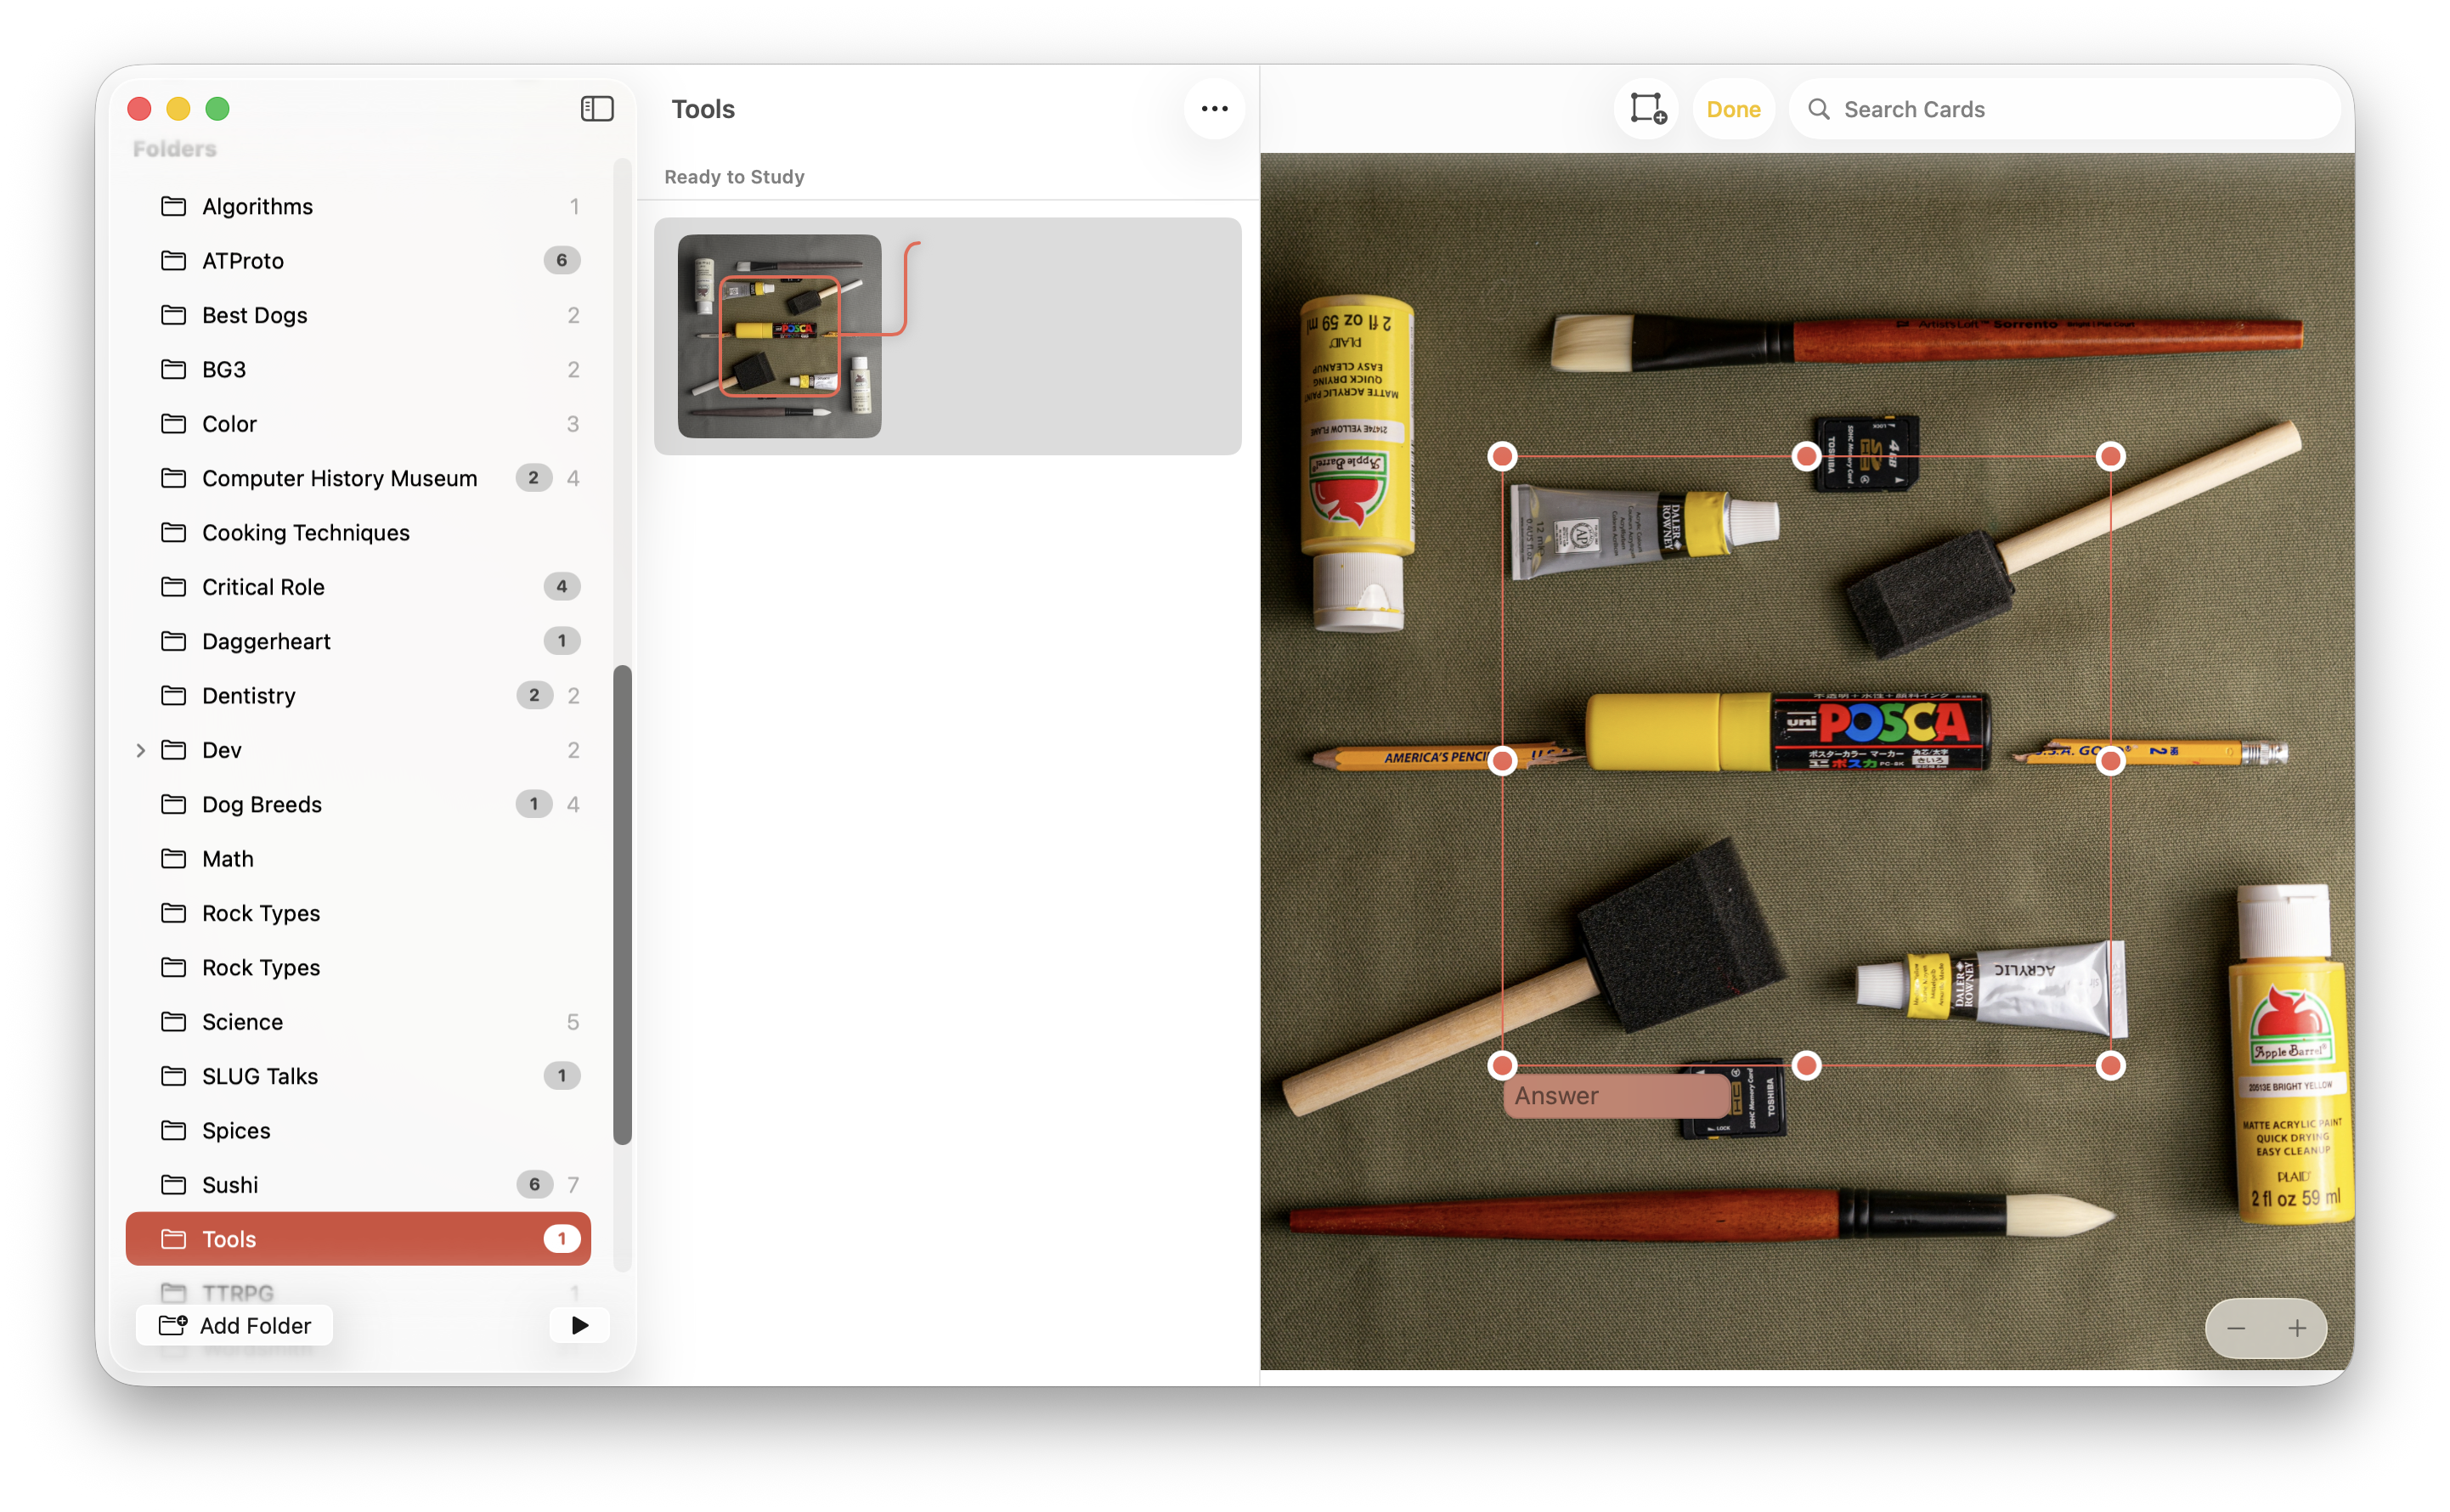Open the Critical Role folder
Screen dimensions: 2450x1512
point(358,586)
